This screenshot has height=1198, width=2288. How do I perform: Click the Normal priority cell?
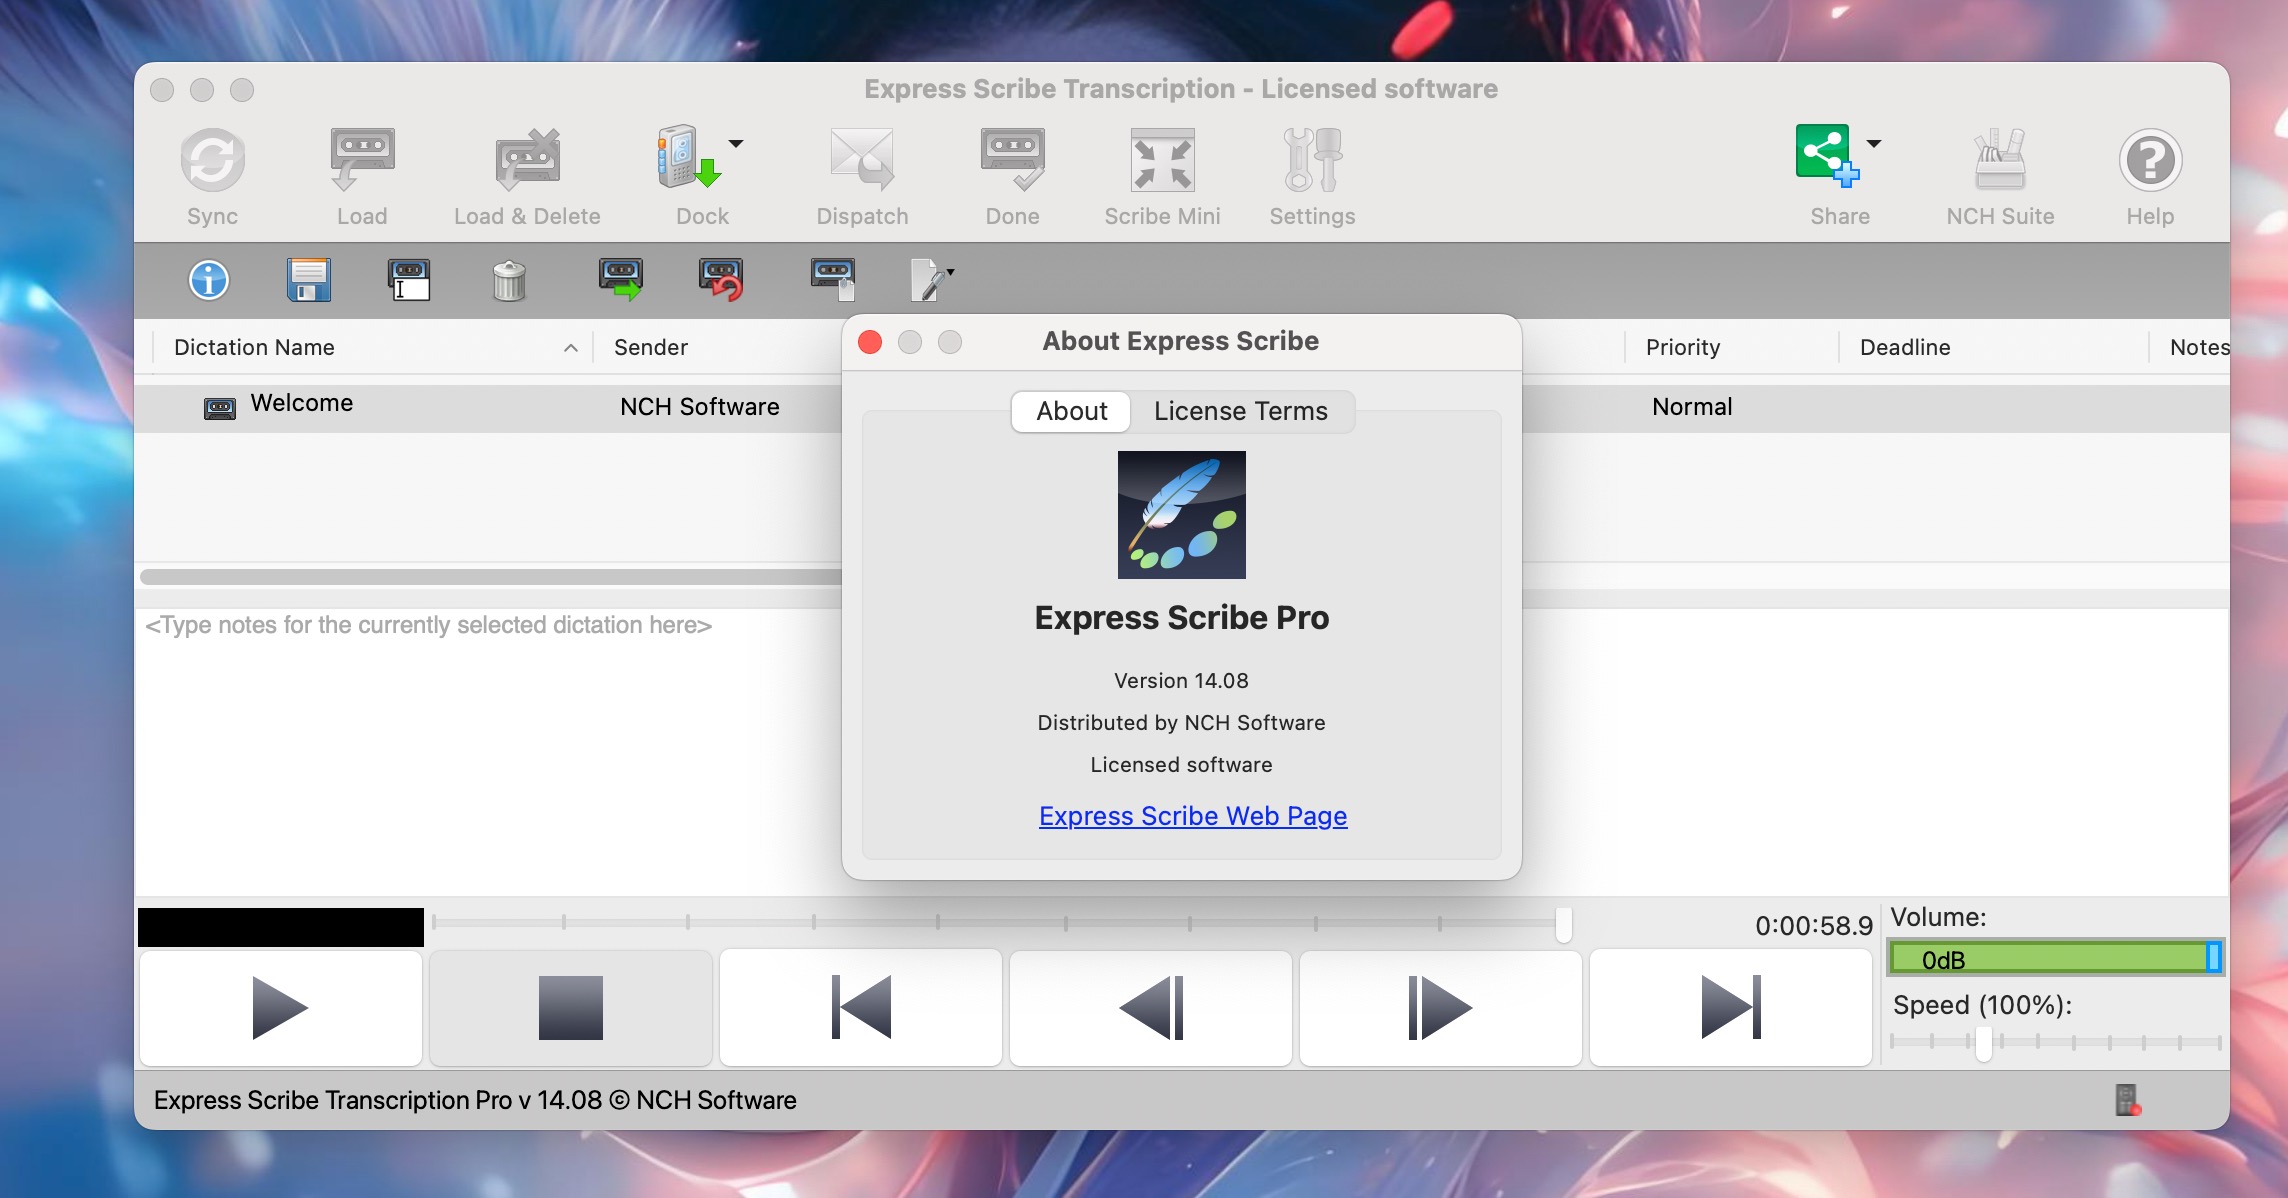click(1692, 407)
